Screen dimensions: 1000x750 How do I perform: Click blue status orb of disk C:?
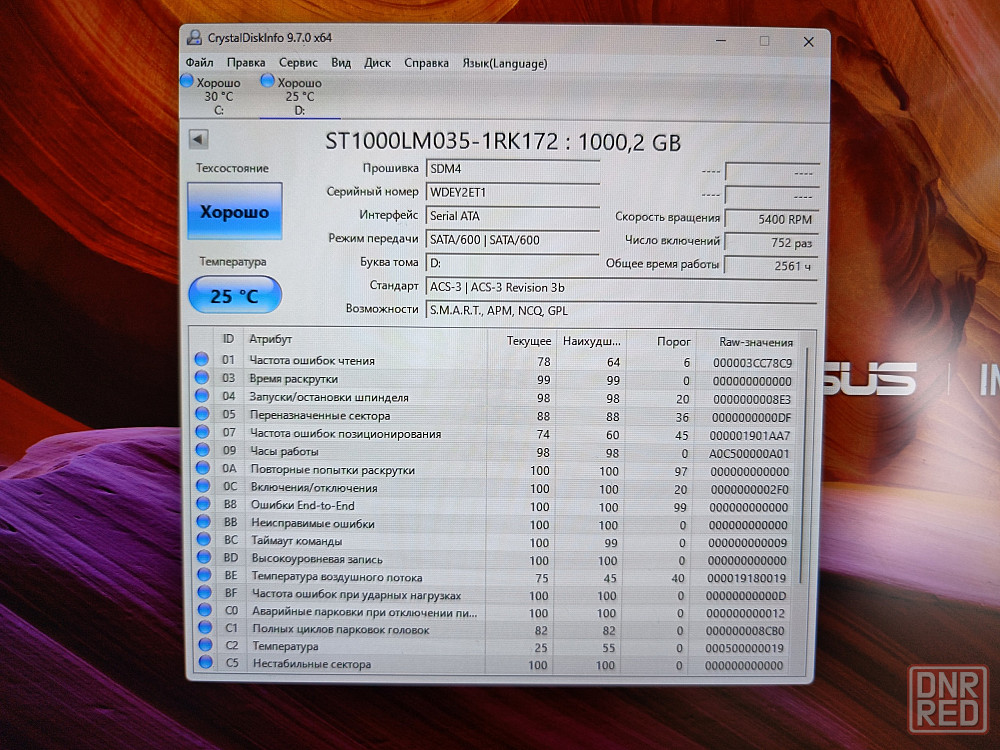187,81
